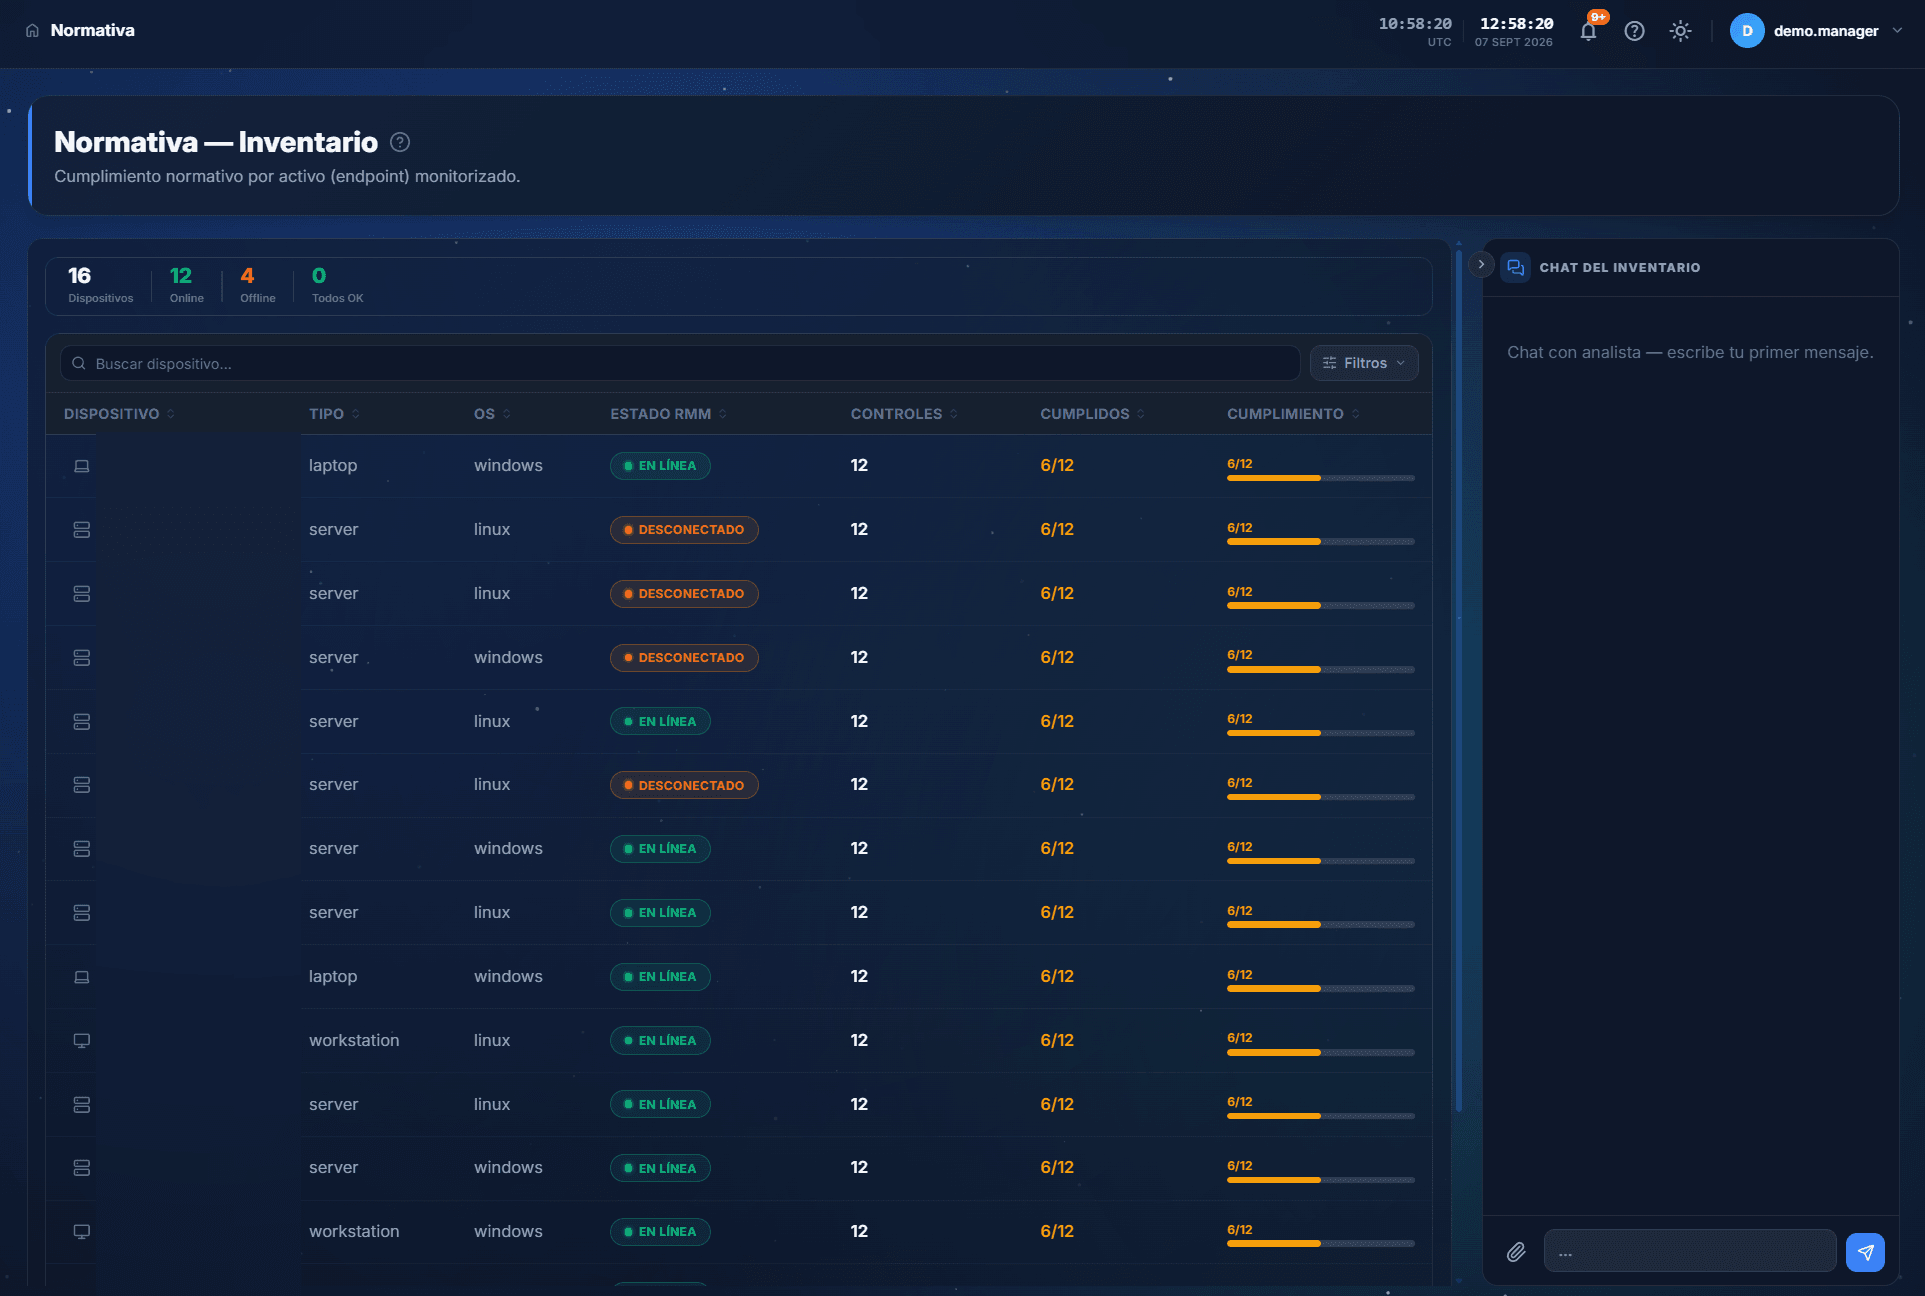The width and height of the screenshot is (1925, 1296).
Task: Click the 16 Dispositivos counter
Action: (100, 285)
